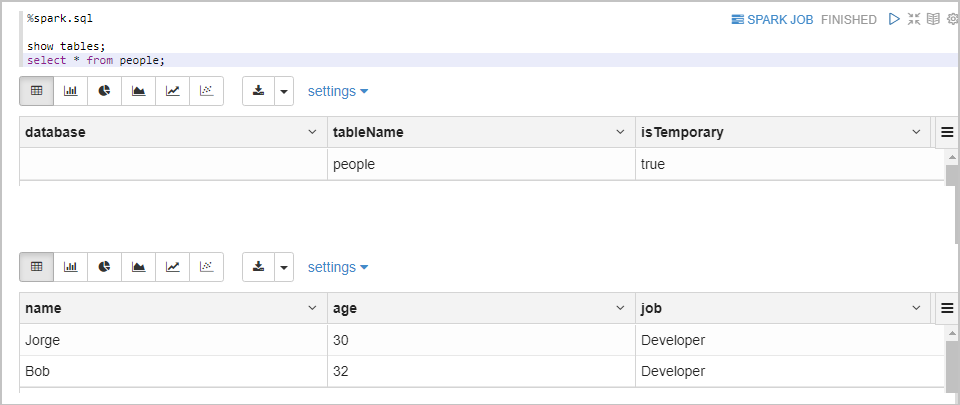Click the people result scrollbar thumb

pos(952,365)
